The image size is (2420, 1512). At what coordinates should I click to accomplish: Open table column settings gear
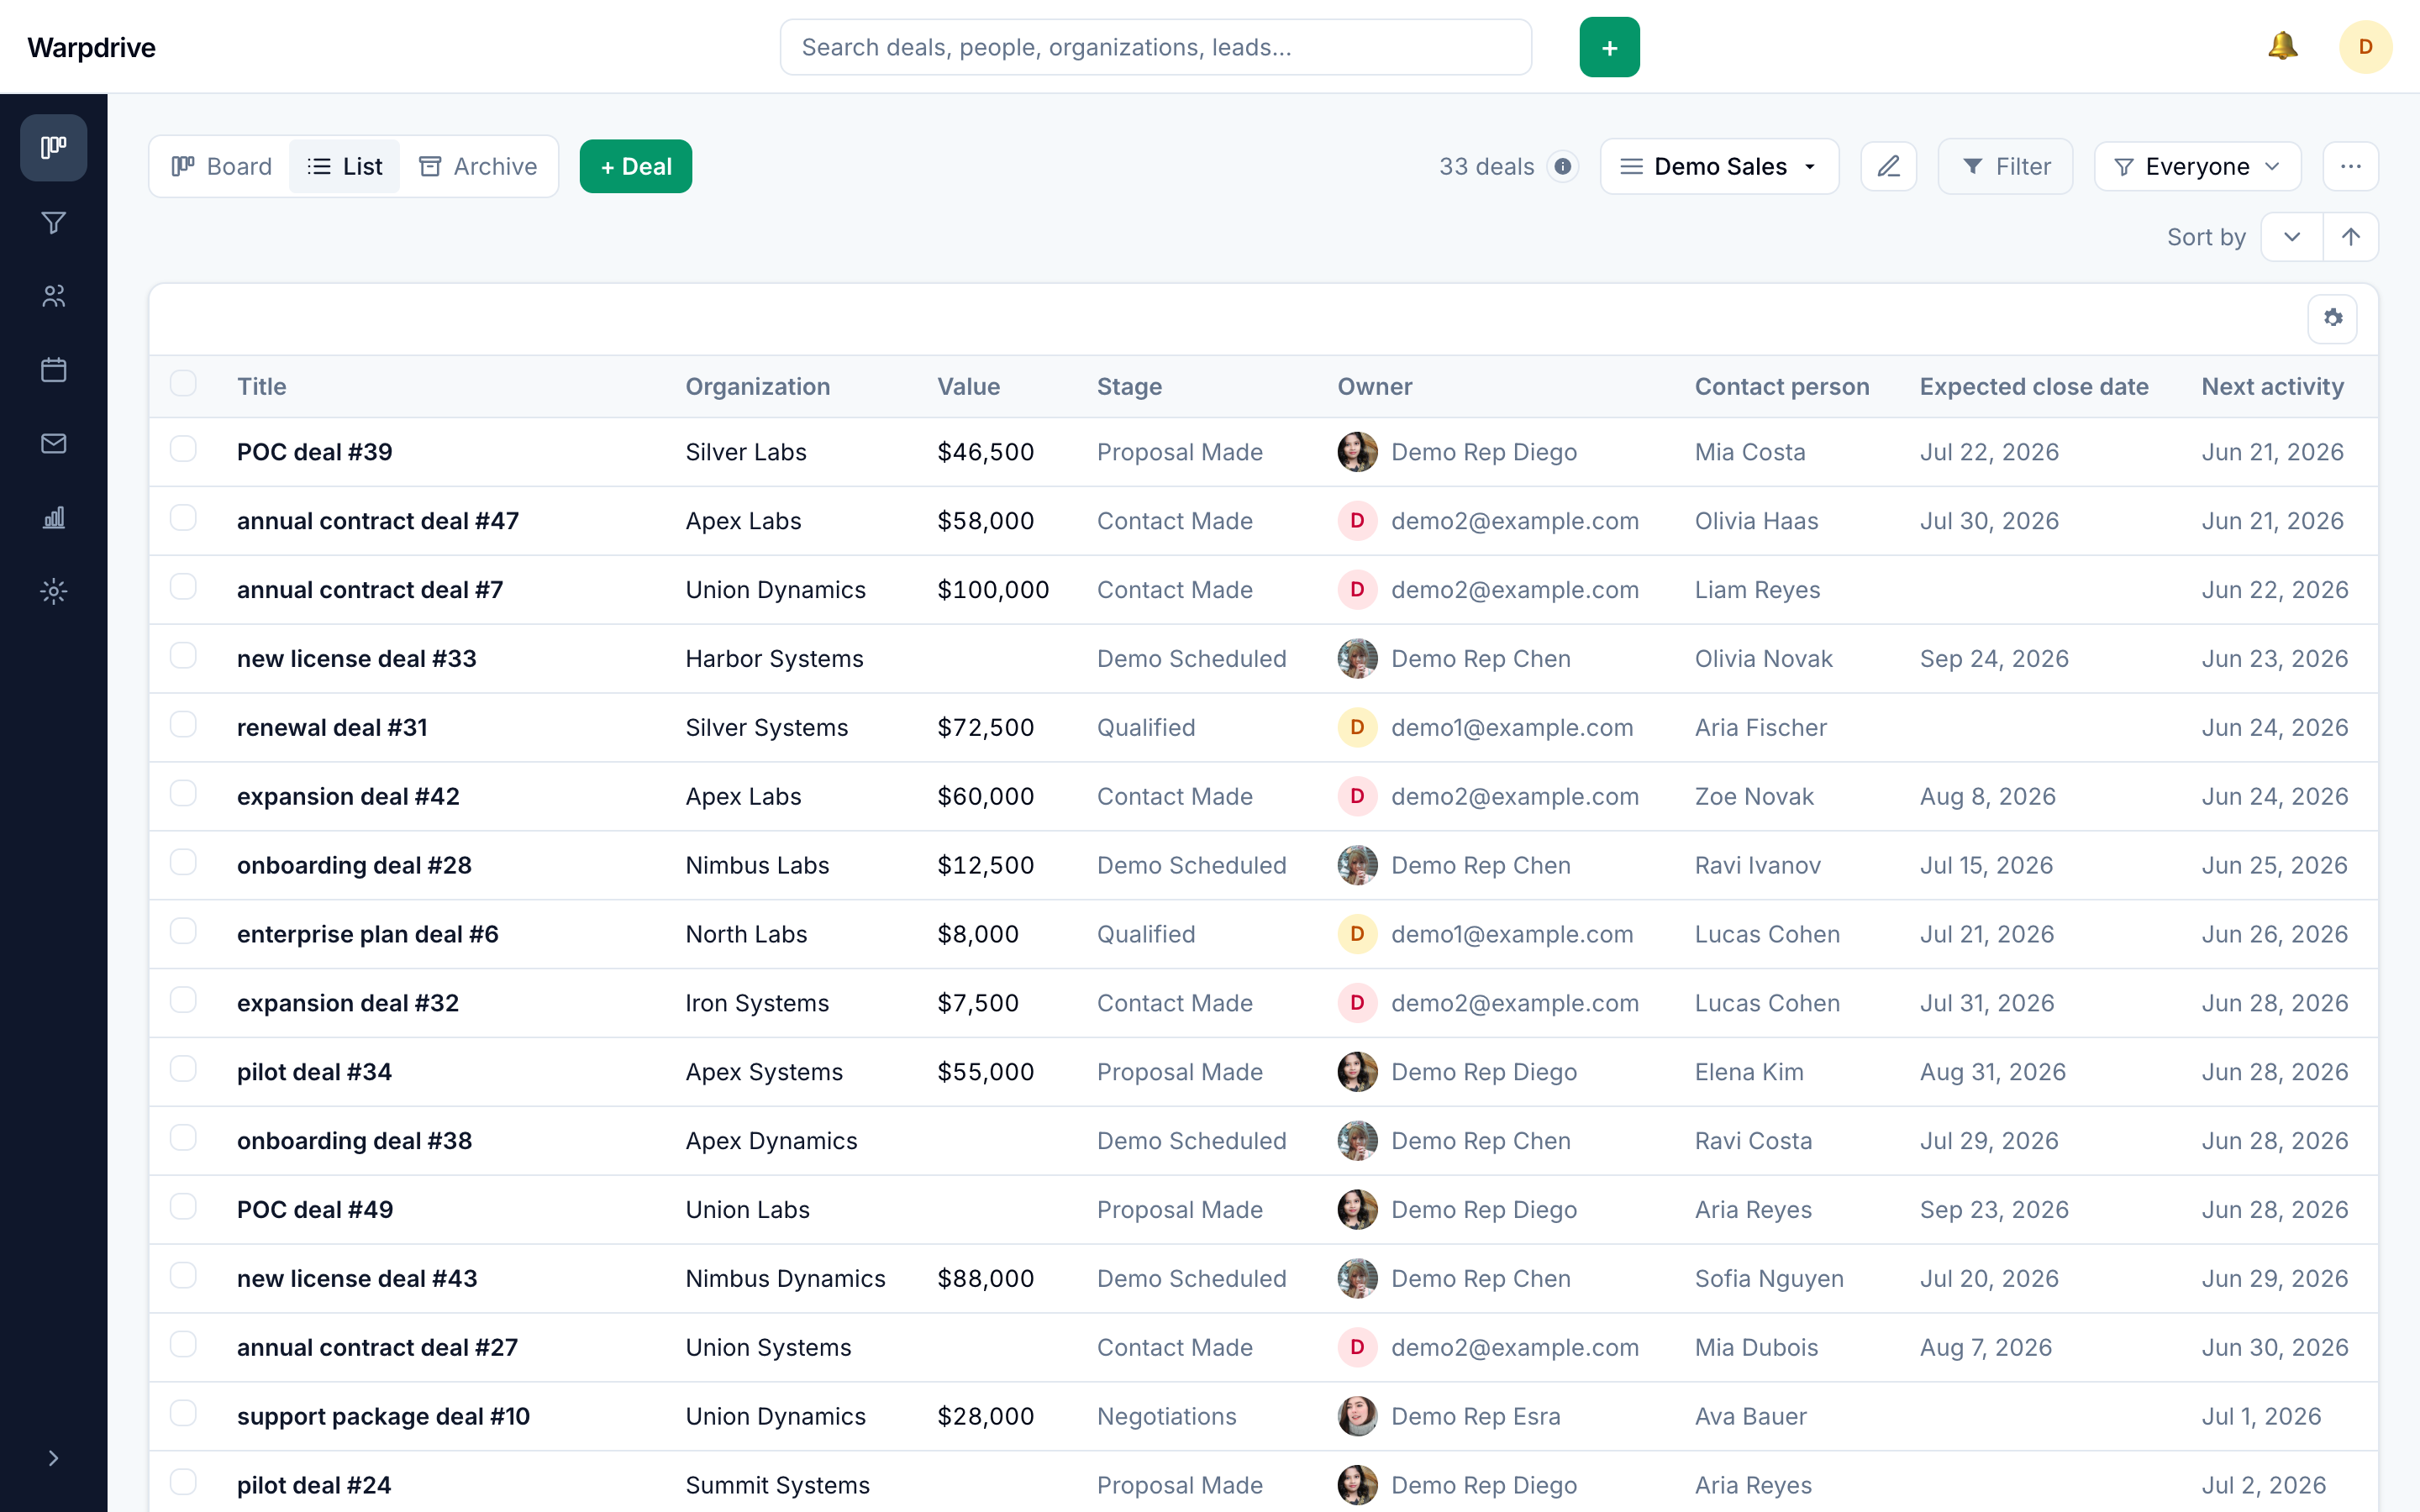coord(2332,318)
